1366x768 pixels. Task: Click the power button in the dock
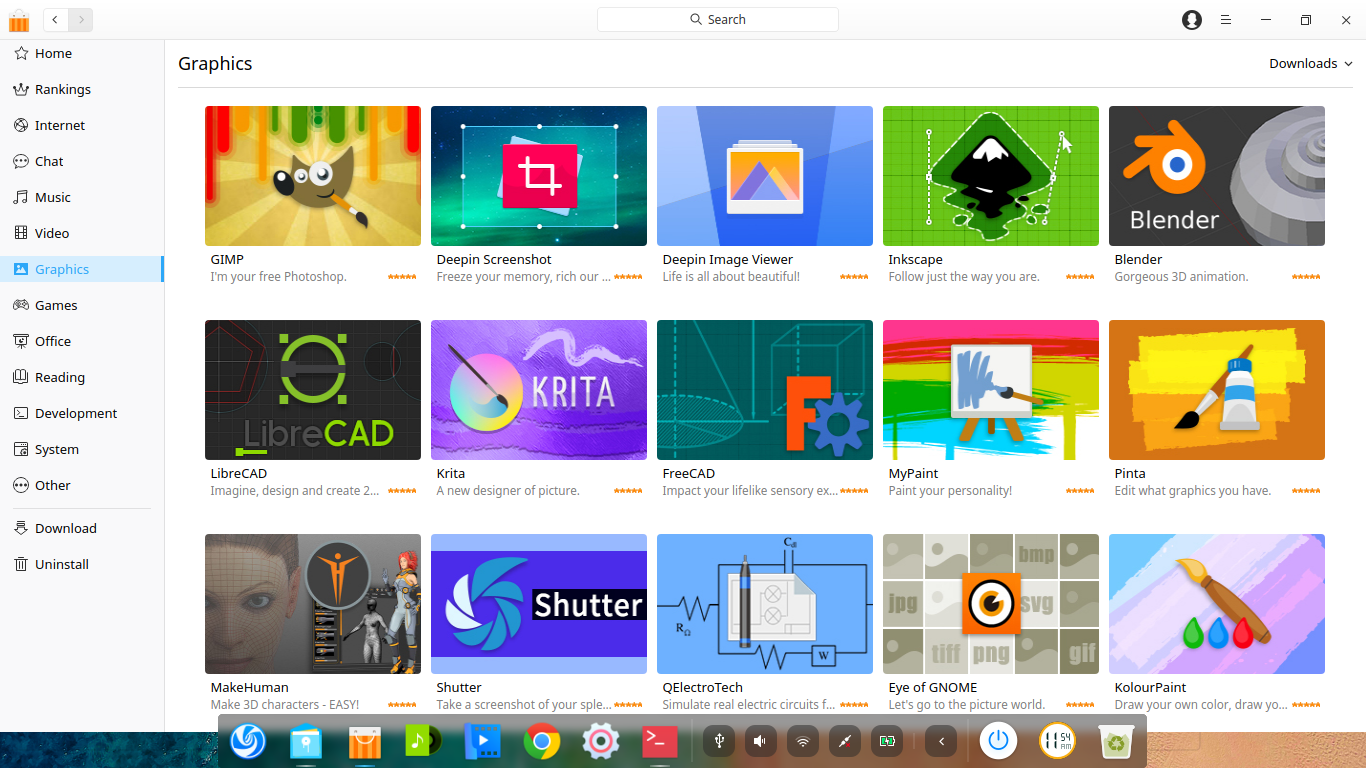[x=998, y=741]
